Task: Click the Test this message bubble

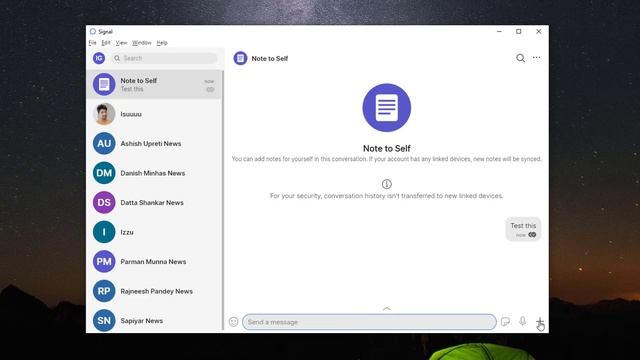Action: tap(523, 229)
